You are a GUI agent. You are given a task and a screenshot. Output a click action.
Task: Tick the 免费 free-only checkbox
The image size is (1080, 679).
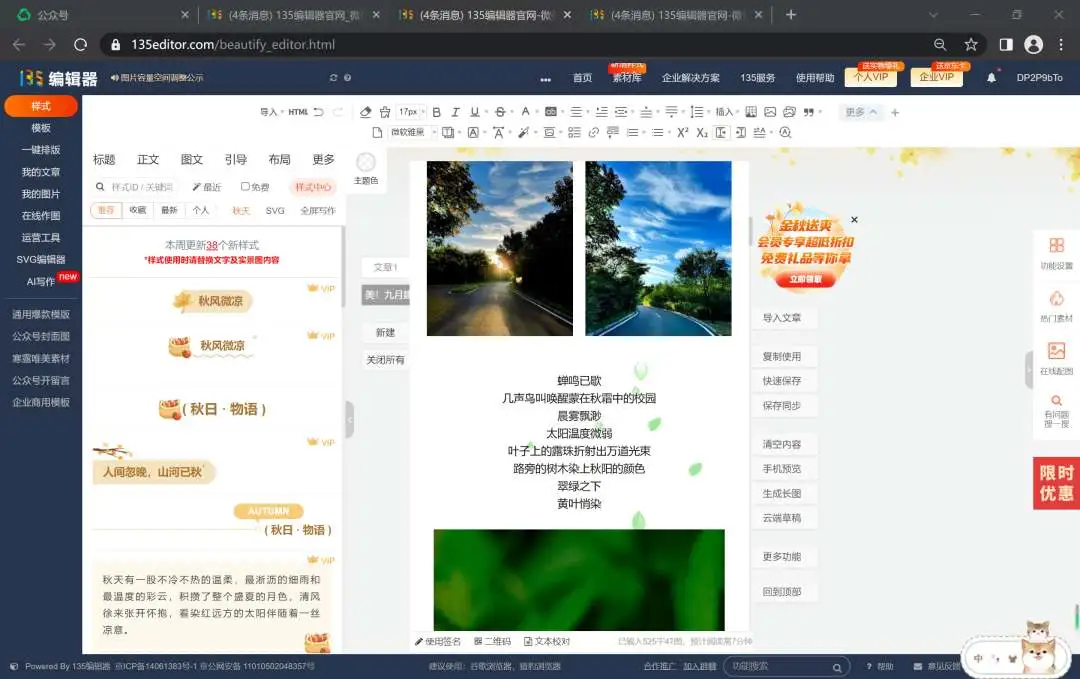[245, 187]
